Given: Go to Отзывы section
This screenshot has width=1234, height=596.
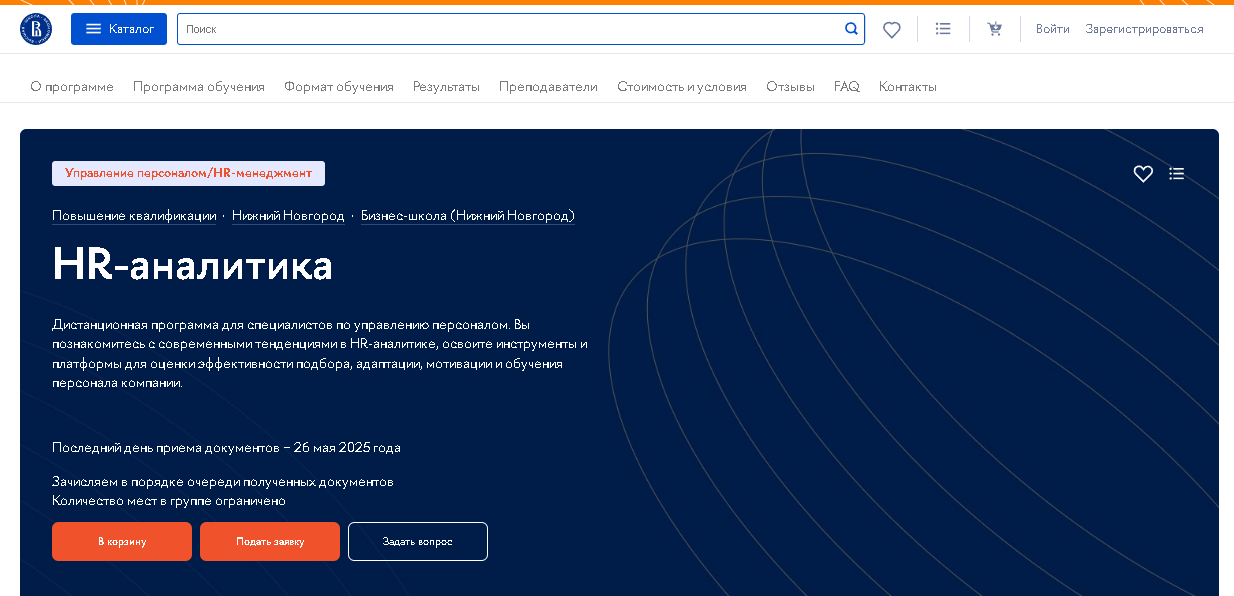Looking at the screenshot, I should [x=791, y=87].
